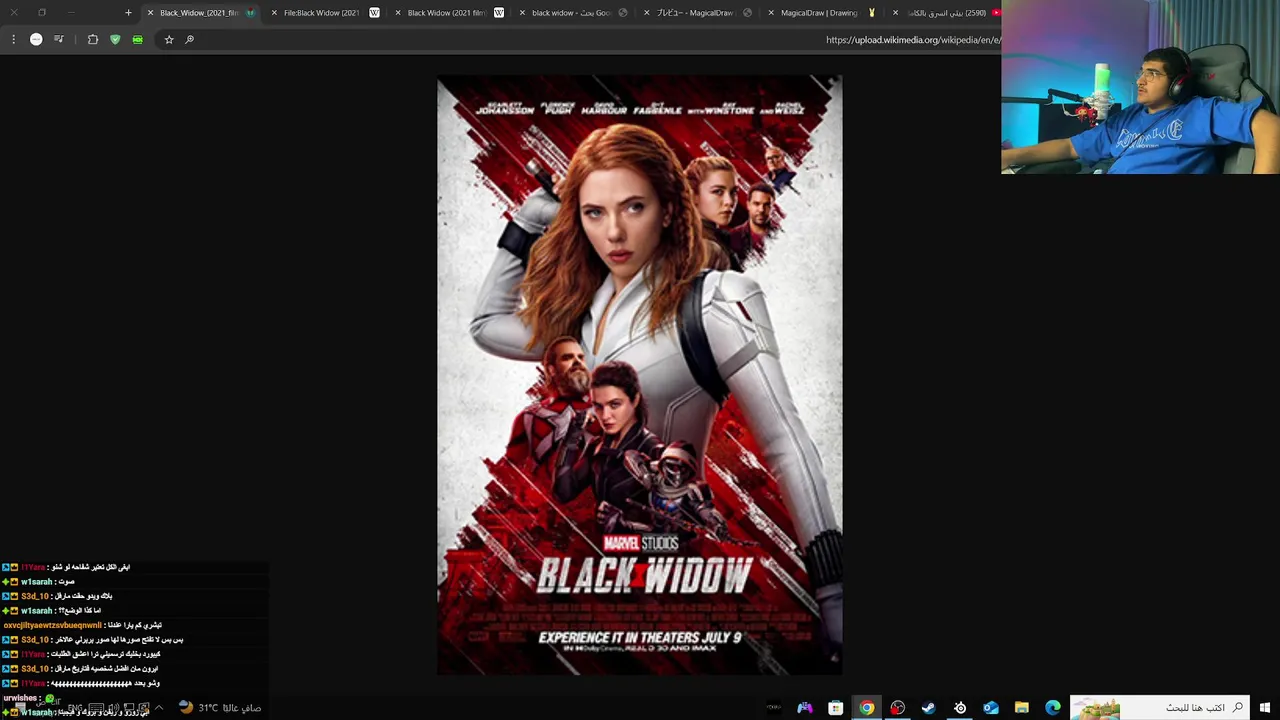Open the game controller app on taskbar
This screenshot has width=1280, height=720.
click(x=805, y=708)
